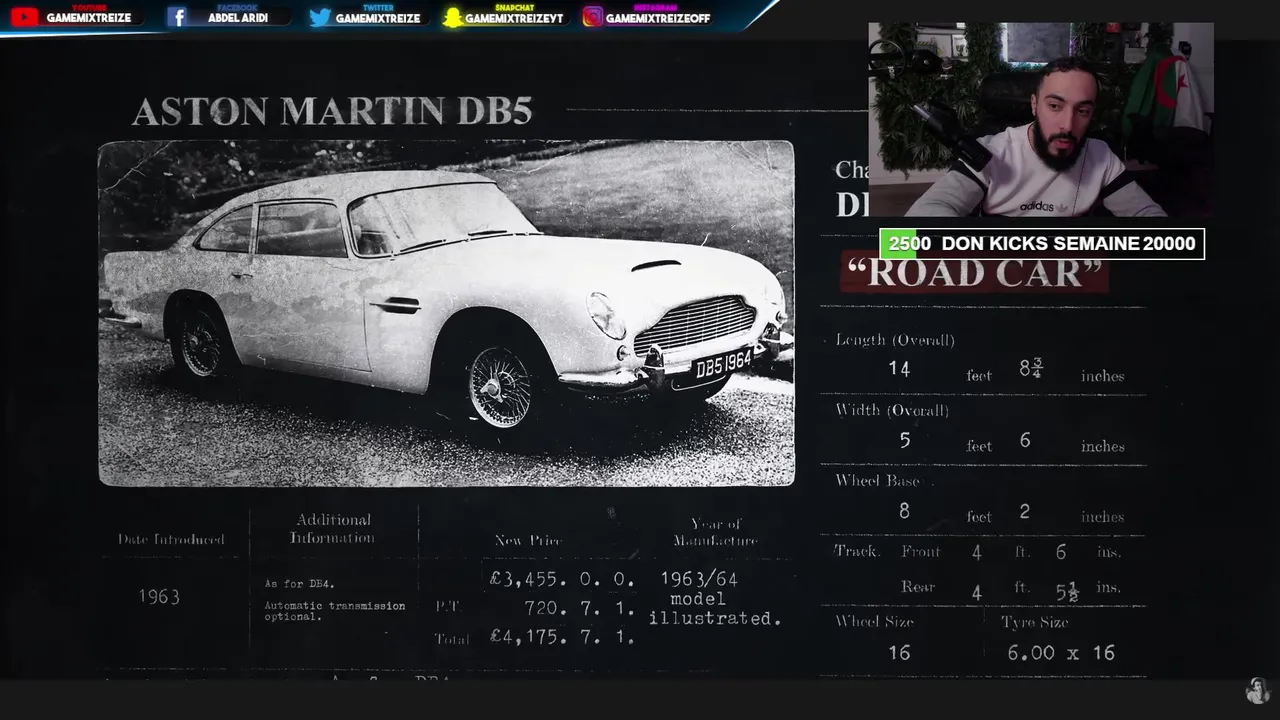Click the Track Rear label
The width and height of the screenshot is (1280, 720).
click(918, 587)
